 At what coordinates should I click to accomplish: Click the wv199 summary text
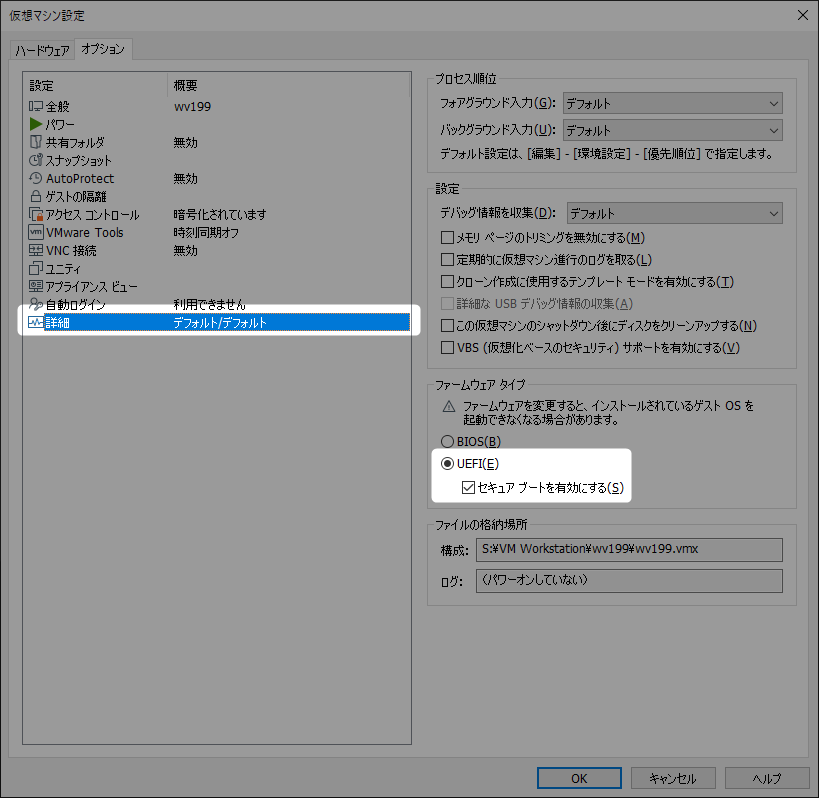(192, 107)
